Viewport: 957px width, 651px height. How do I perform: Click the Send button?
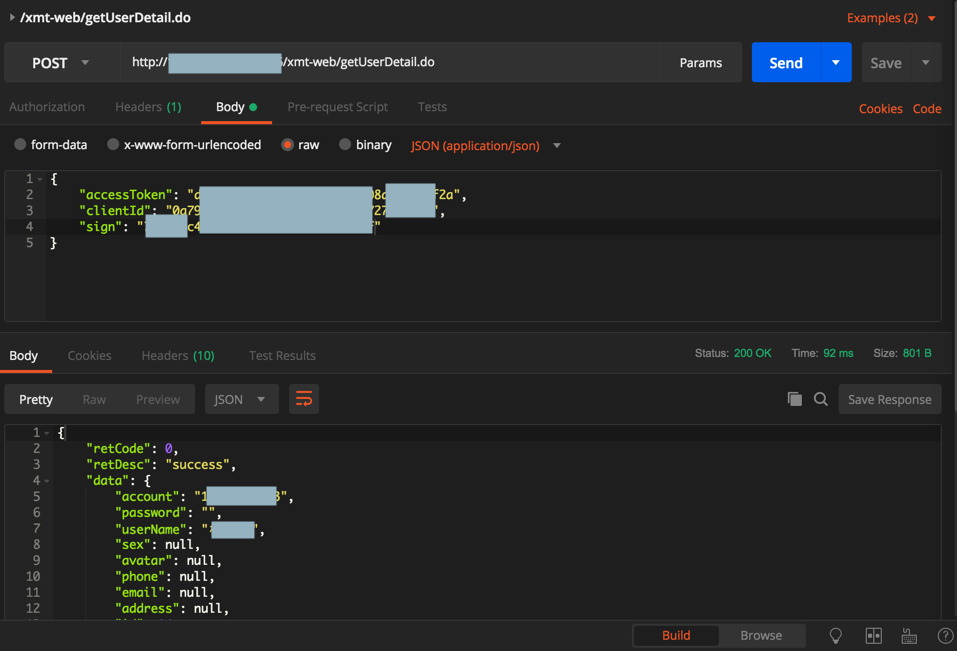(x=785, y=62)
